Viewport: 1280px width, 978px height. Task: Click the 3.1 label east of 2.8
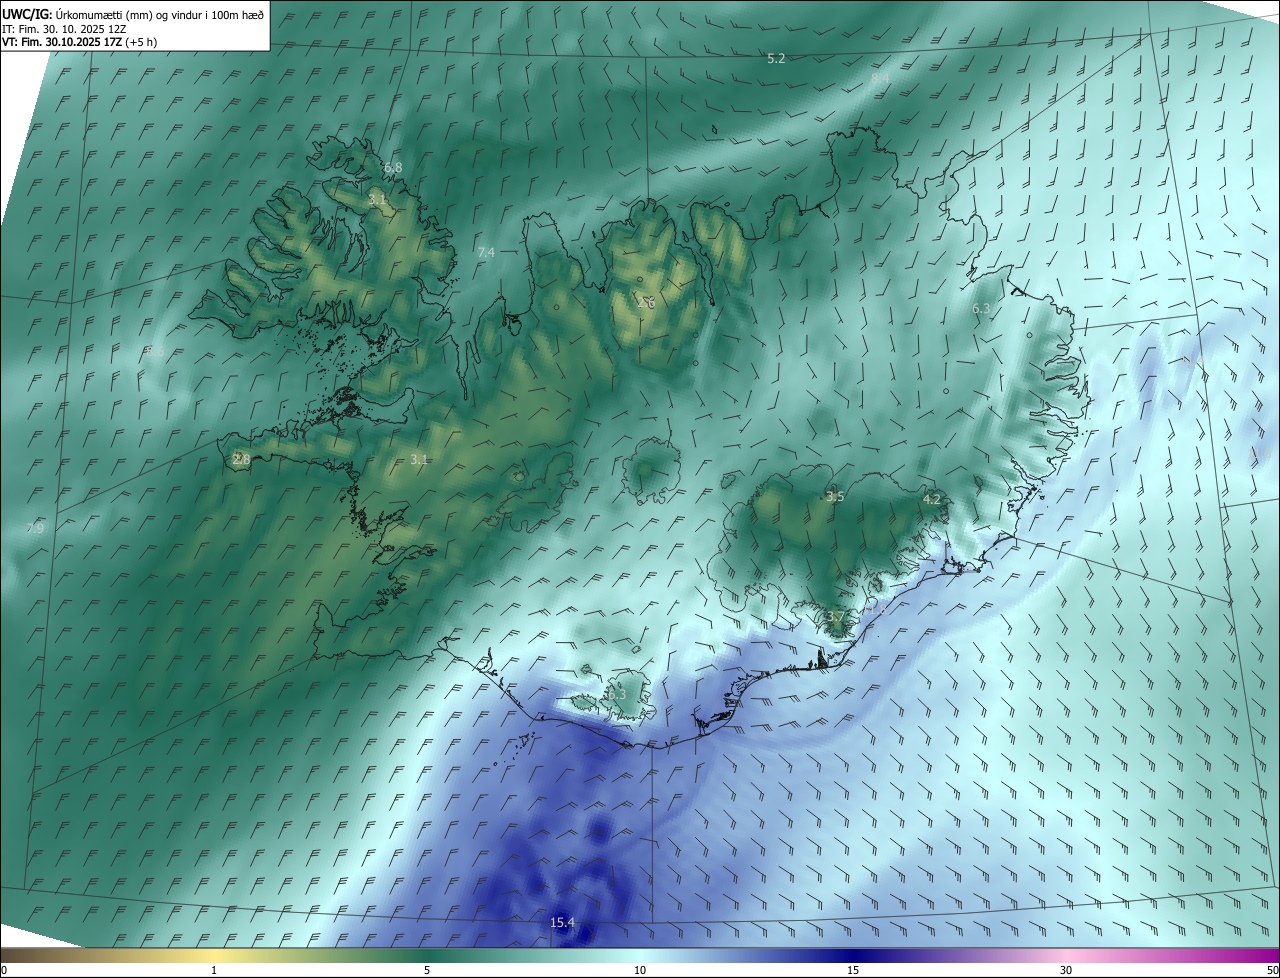coord(419,459)
